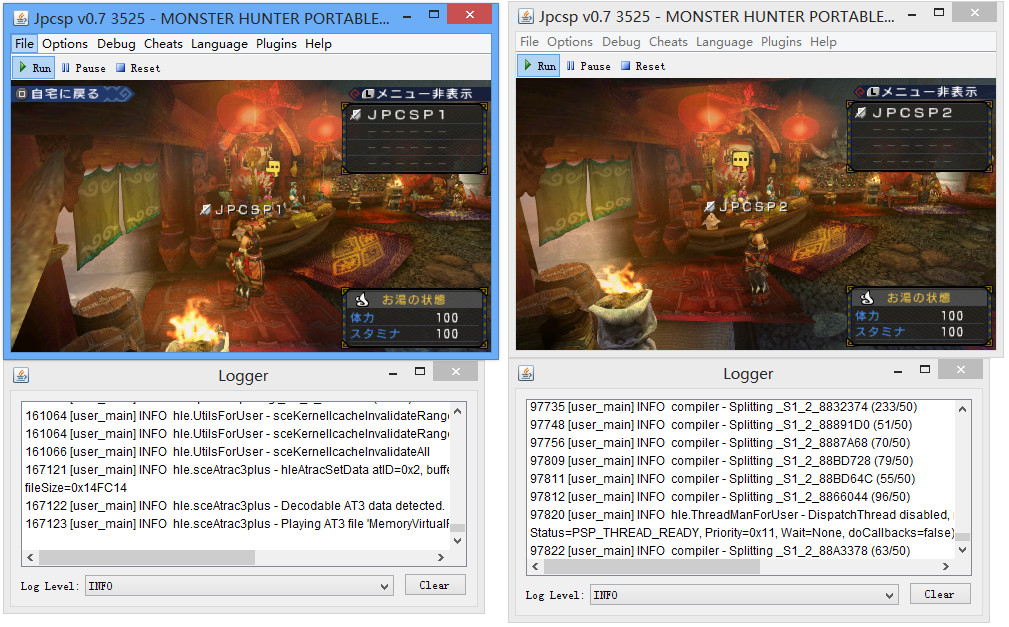Click the hot spring status icon in the right game
The width and height of the screenshot is (1009, 627).
tap(867, 297)
